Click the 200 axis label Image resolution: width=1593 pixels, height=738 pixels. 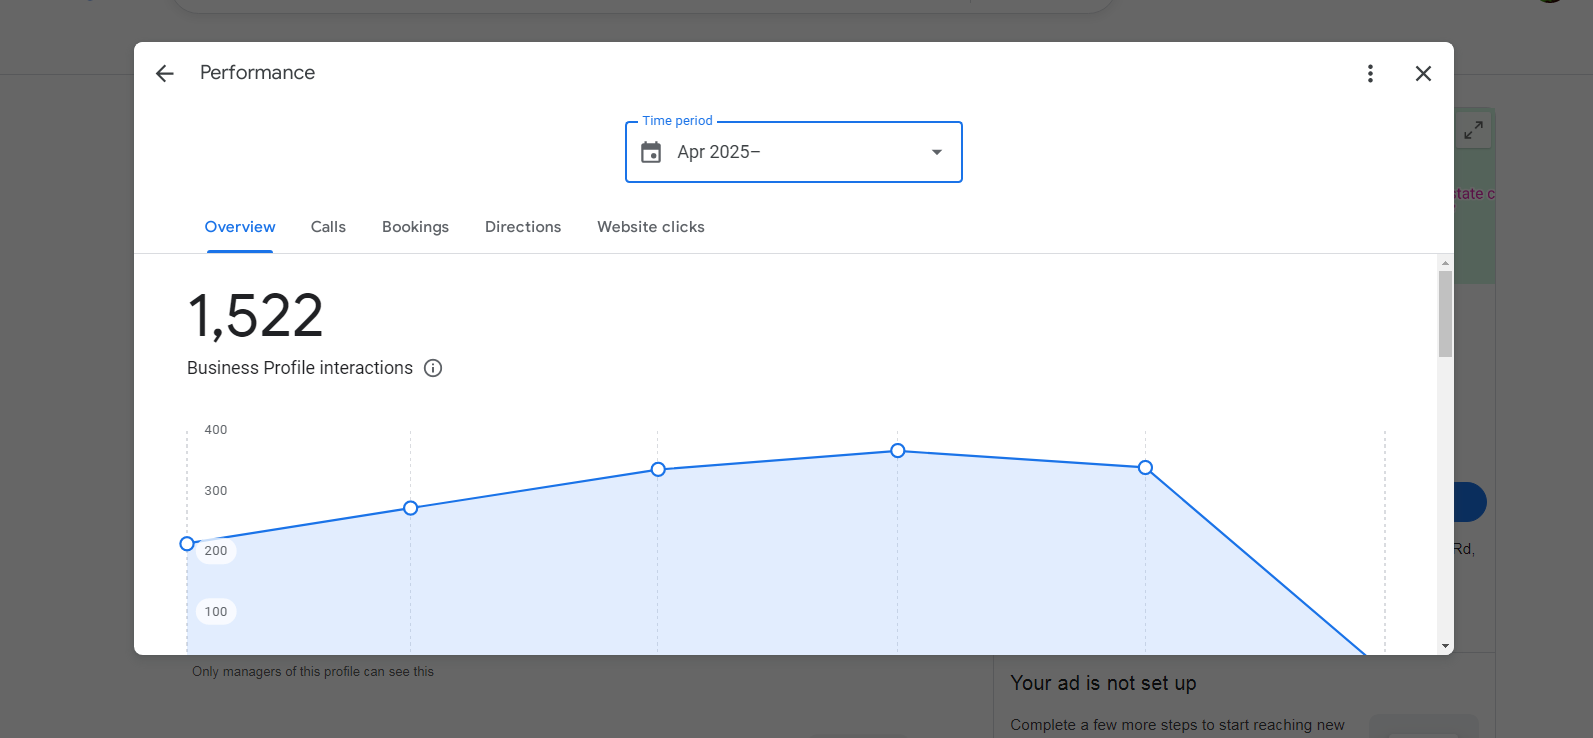(x=216, y=551)
